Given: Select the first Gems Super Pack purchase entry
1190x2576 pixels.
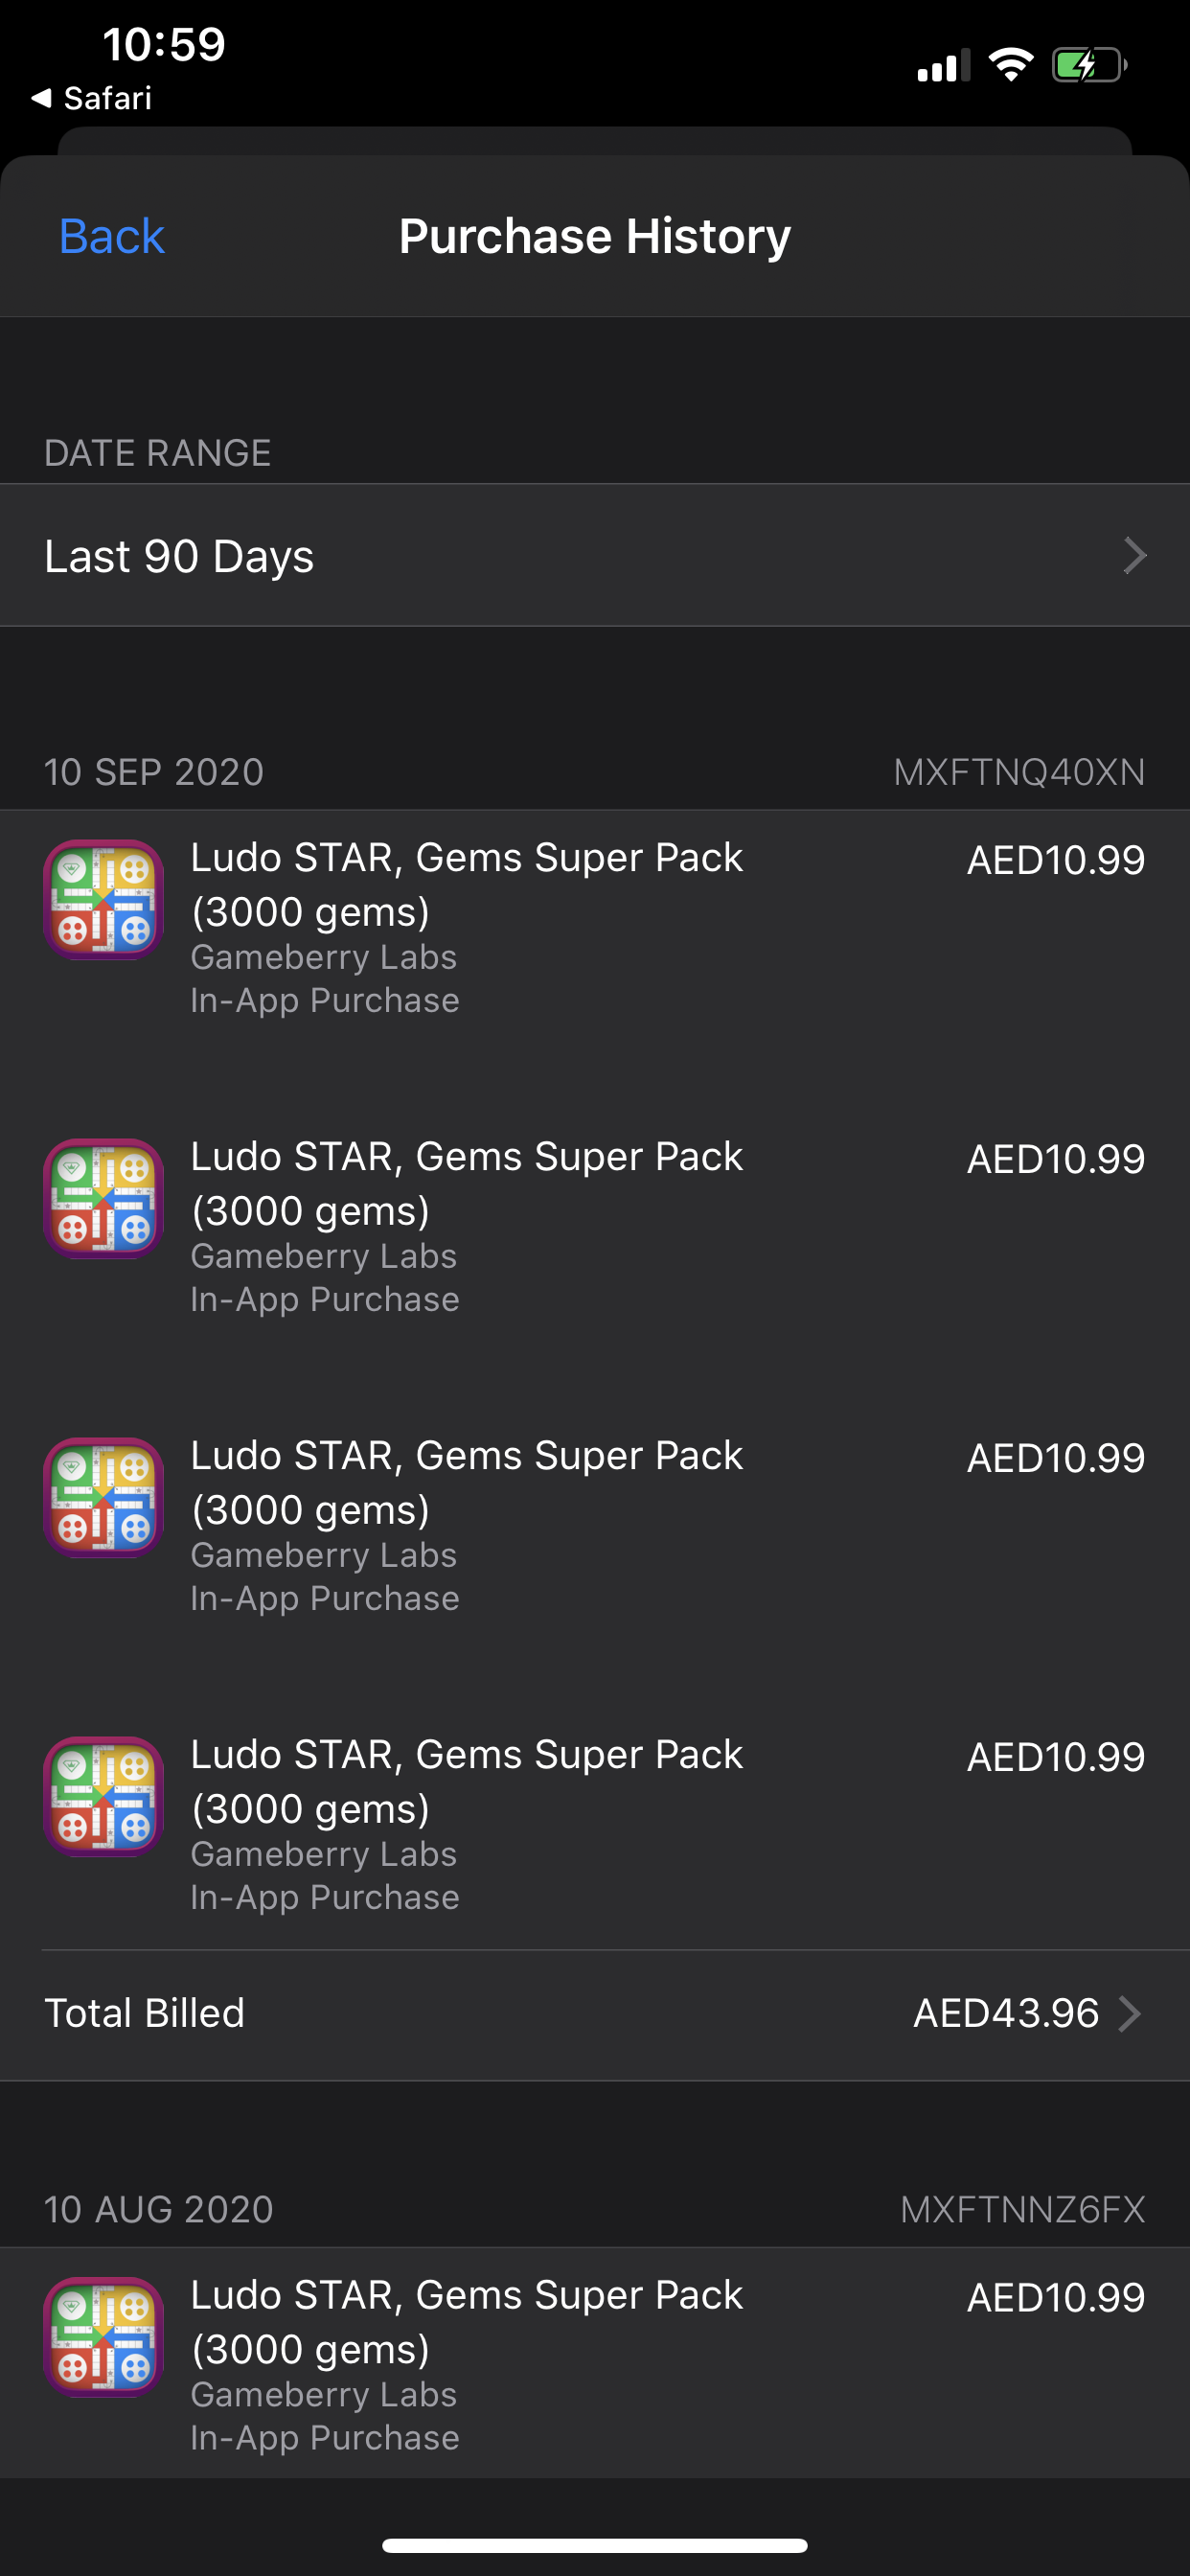Looking at the screenshot, I should click(595, 928).
